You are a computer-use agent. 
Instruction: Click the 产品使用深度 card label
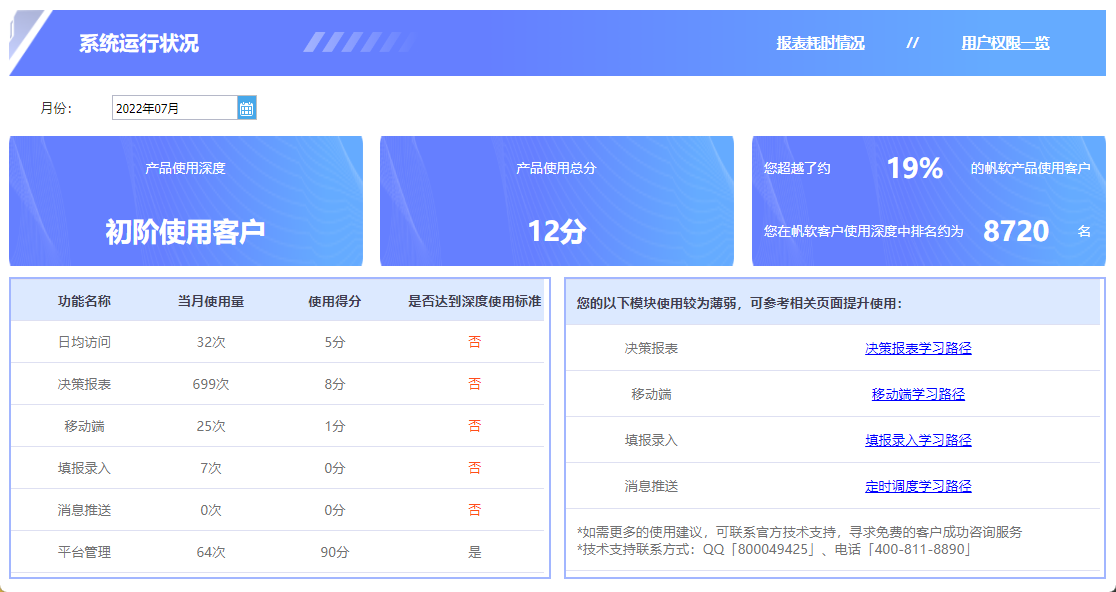coord(185,169)
